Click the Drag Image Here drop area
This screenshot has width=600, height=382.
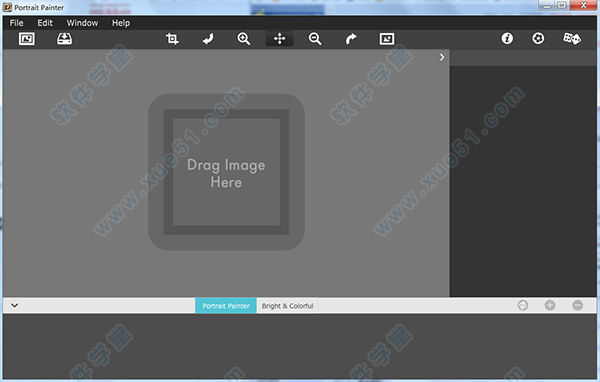pyautogui.click(x=226, y=172)
